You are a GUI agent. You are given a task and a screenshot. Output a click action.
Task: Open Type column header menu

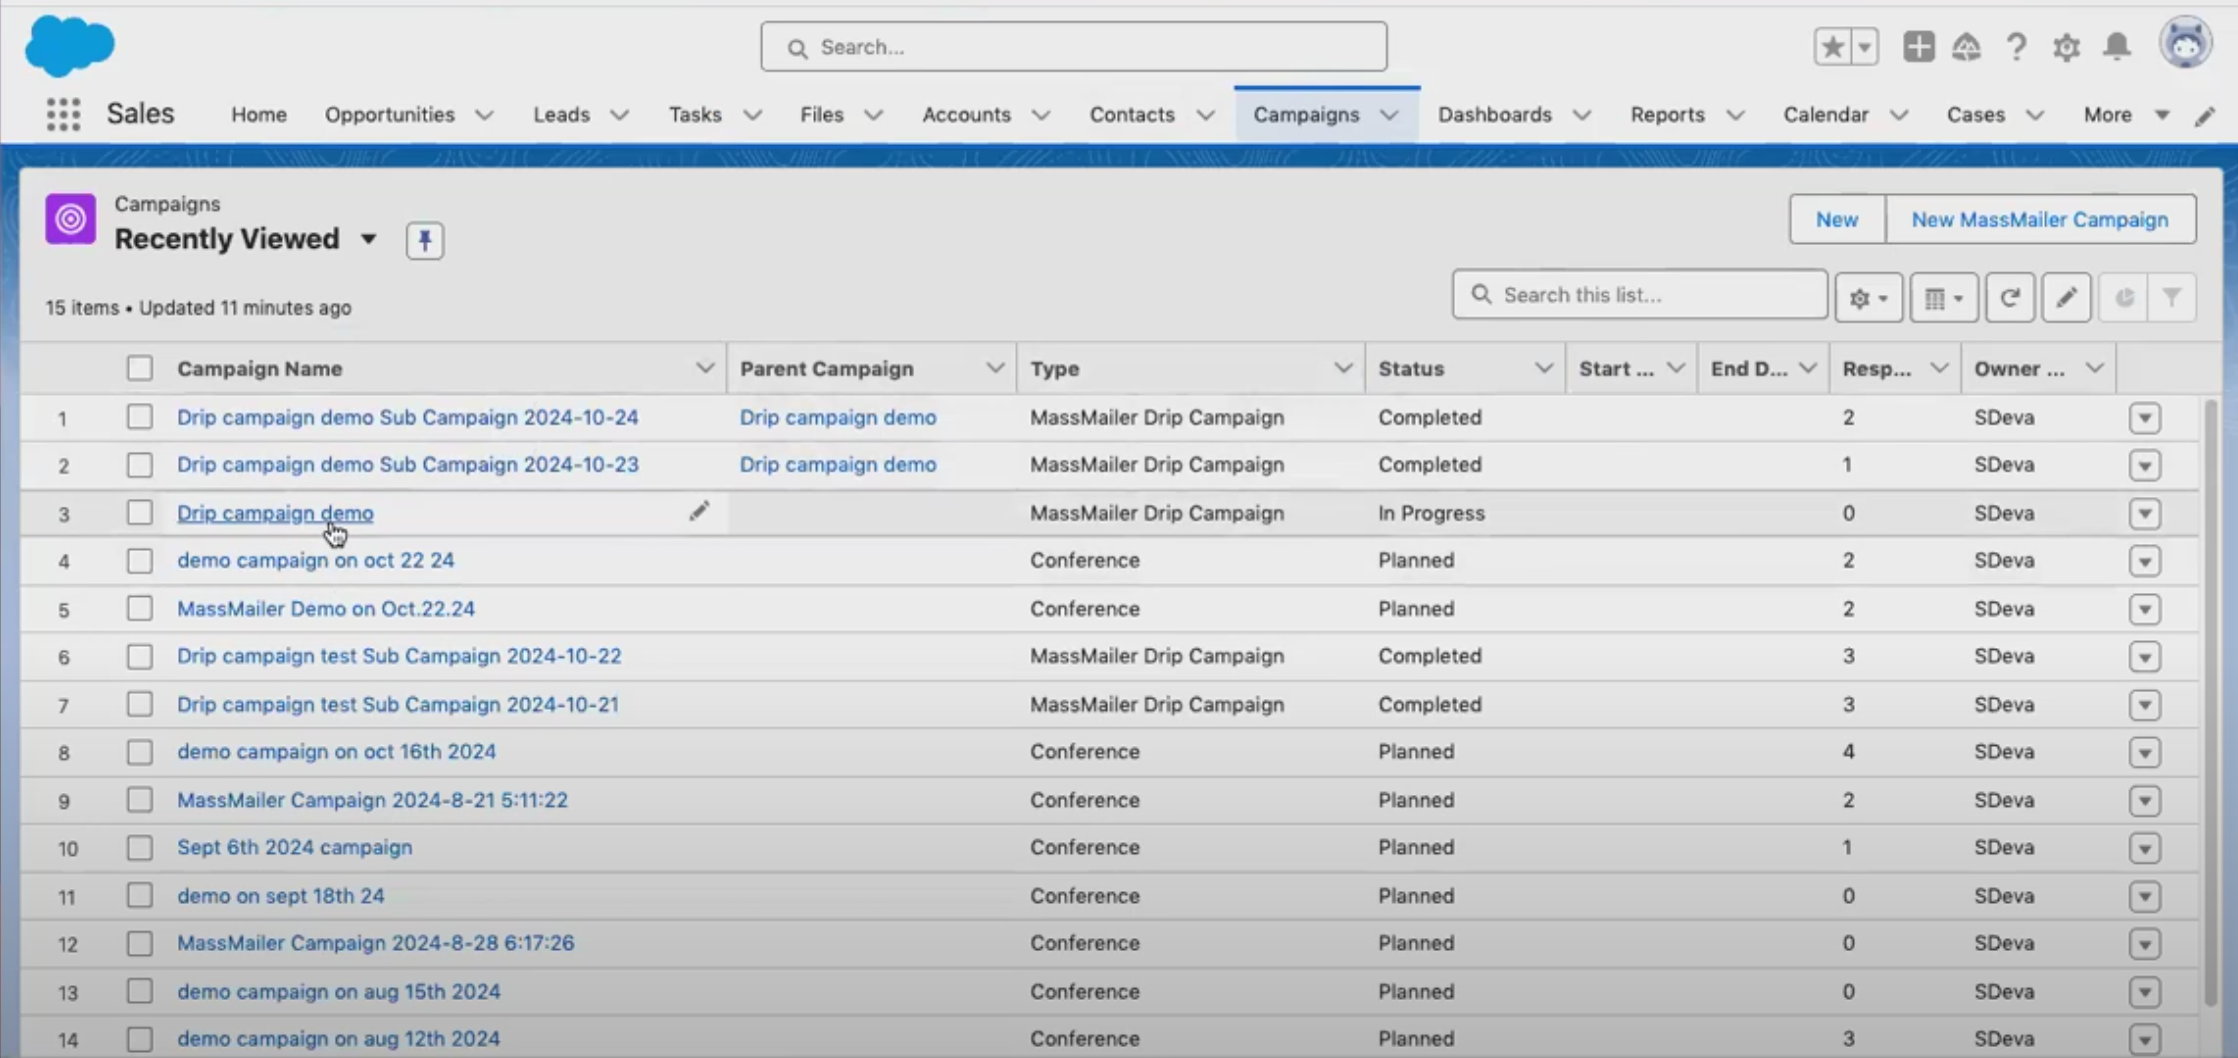(1342, 368)
